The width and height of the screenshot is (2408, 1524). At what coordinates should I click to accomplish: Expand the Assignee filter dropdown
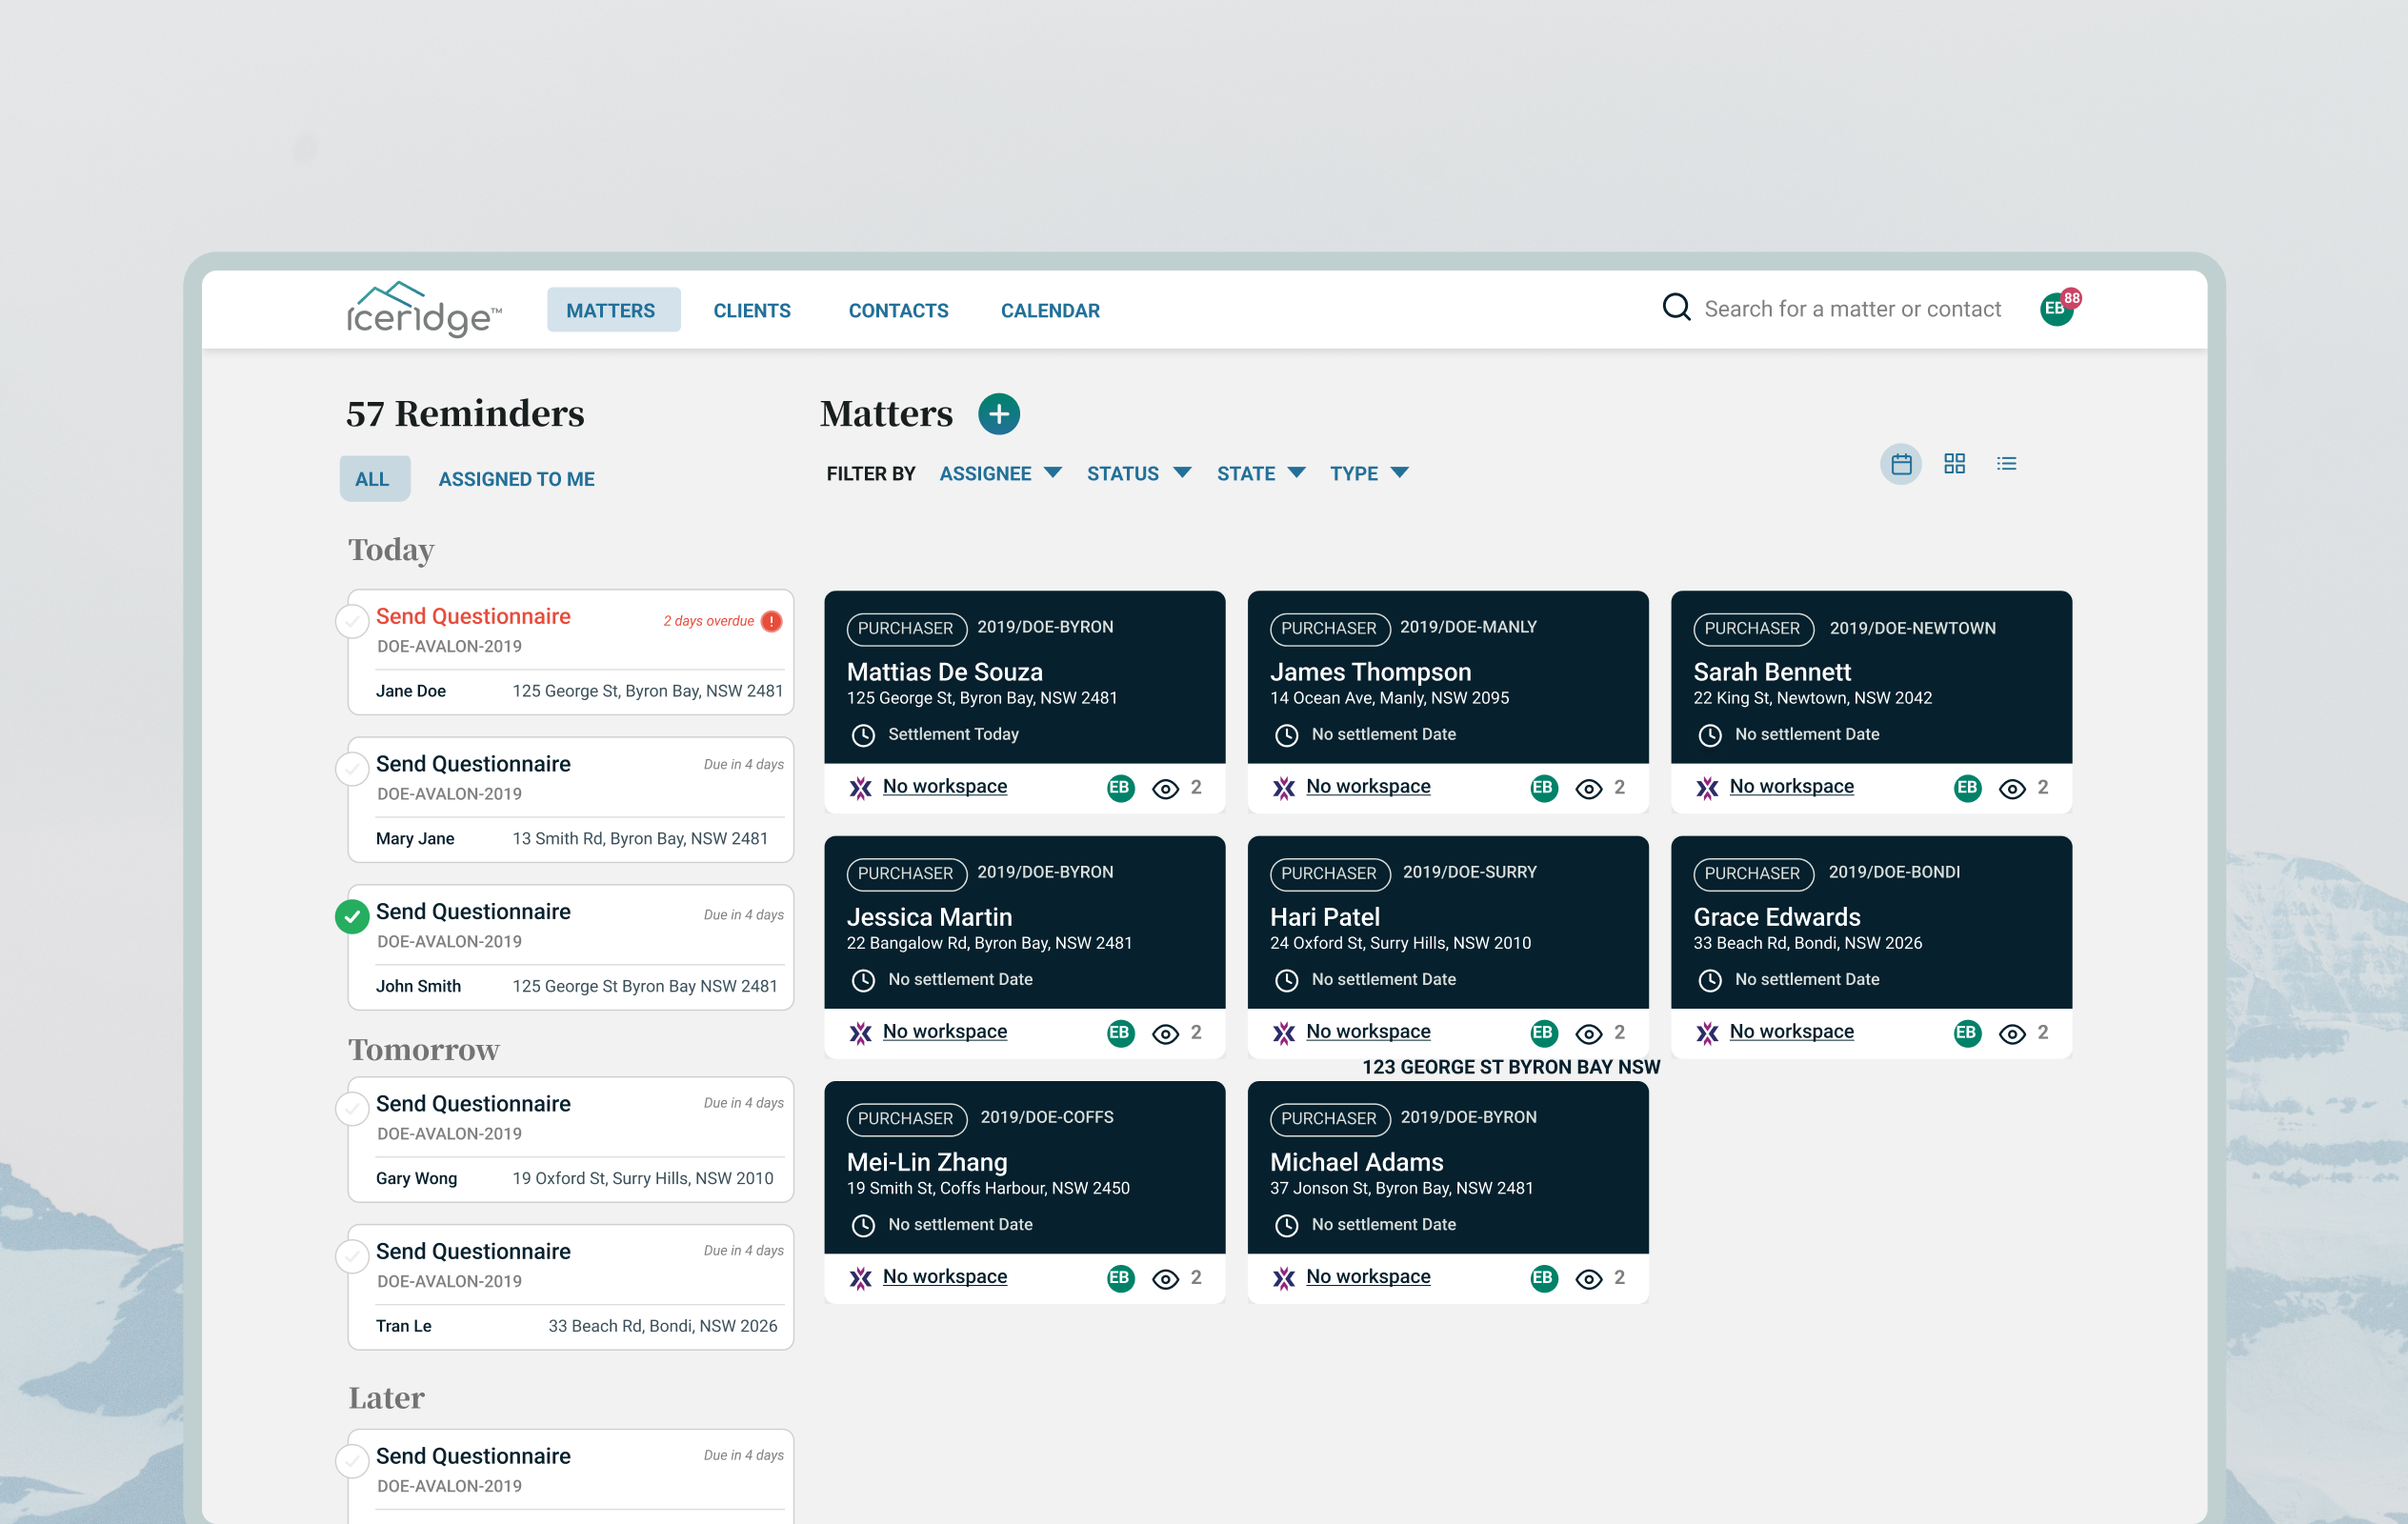pyautogui.click(x=999, y=474)
